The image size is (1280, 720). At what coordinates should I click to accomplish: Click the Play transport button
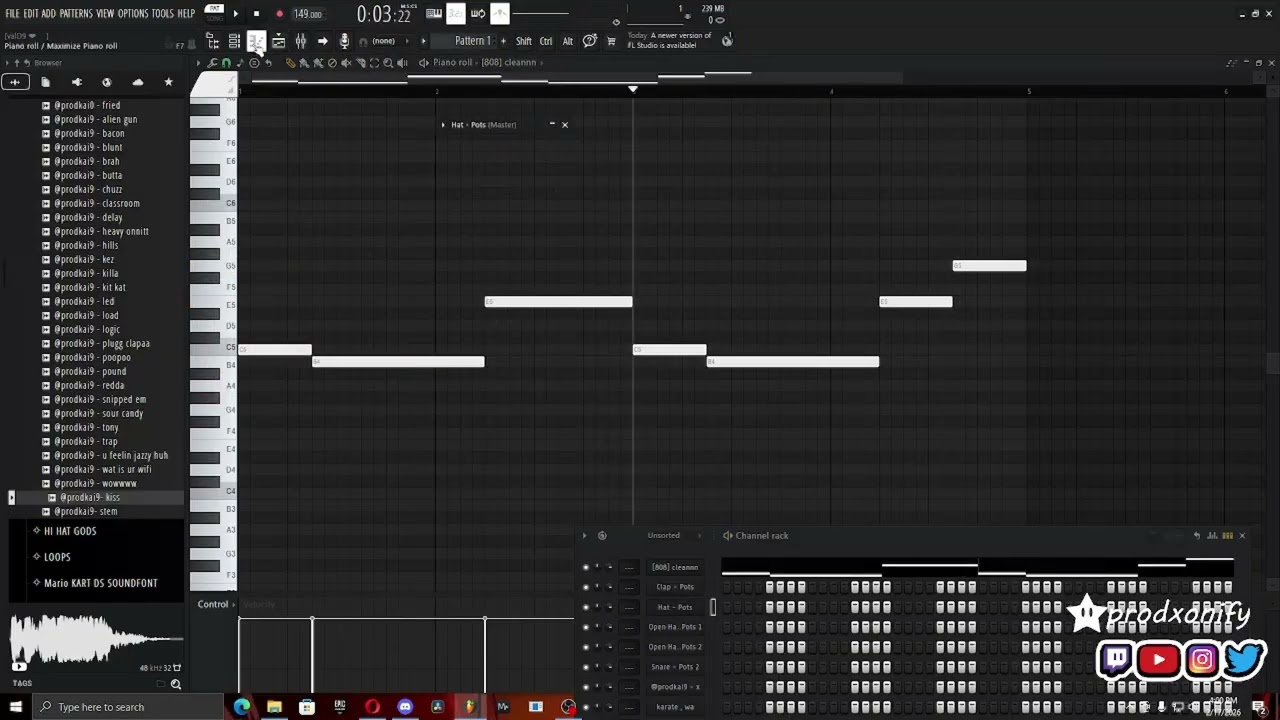(x=236, y=14)
